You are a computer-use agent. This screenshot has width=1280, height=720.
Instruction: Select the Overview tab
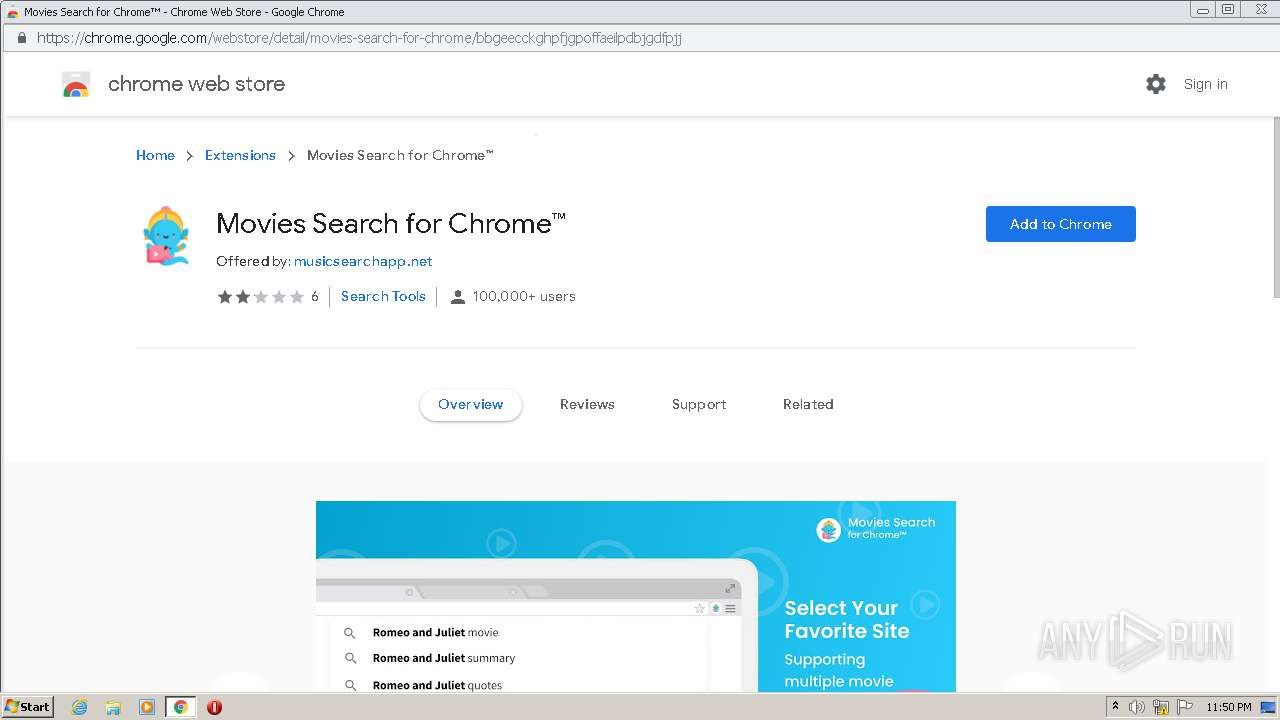pos(471,404)
